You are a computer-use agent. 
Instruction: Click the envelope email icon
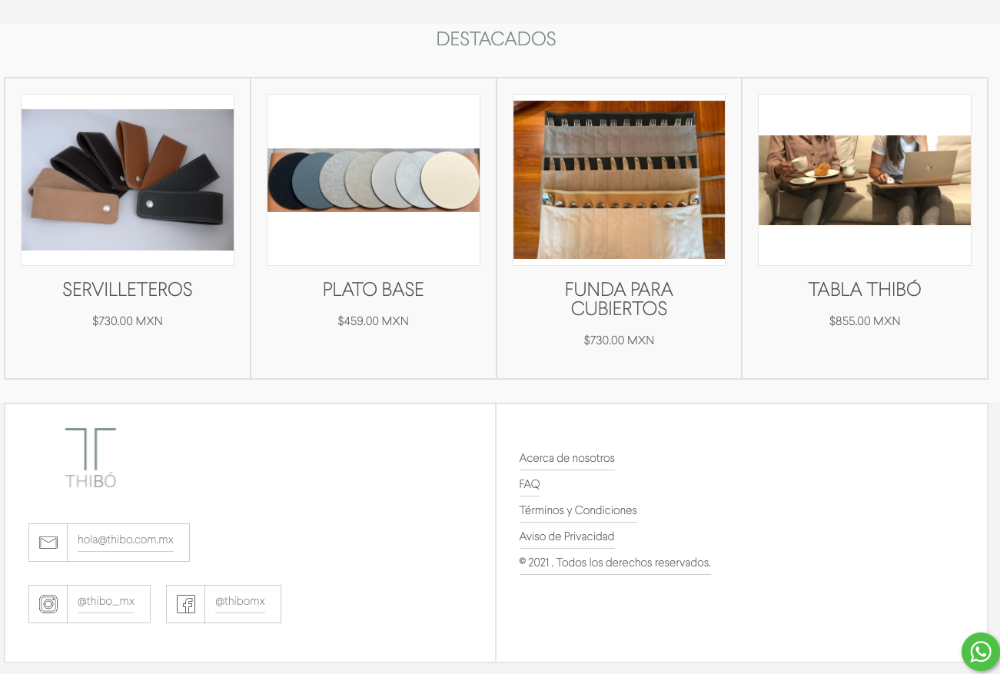point(48,542)
